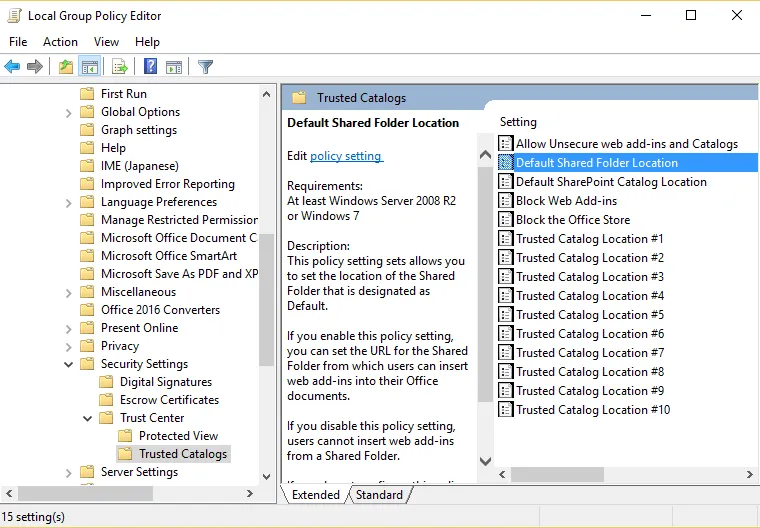Expand the Language Preferences tree node
This screenshot has height=528, width=760.
pos(68,203)
